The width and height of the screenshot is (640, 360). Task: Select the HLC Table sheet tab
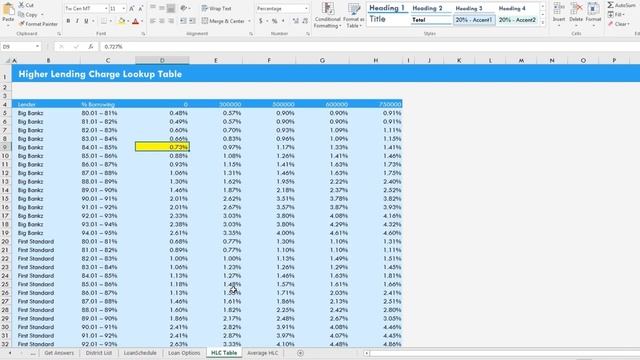224,353
